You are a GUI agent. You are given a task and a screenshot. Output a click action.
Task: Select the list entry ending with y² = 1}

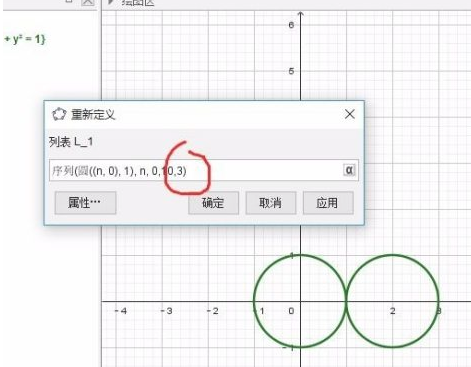[x=24, y=39]
